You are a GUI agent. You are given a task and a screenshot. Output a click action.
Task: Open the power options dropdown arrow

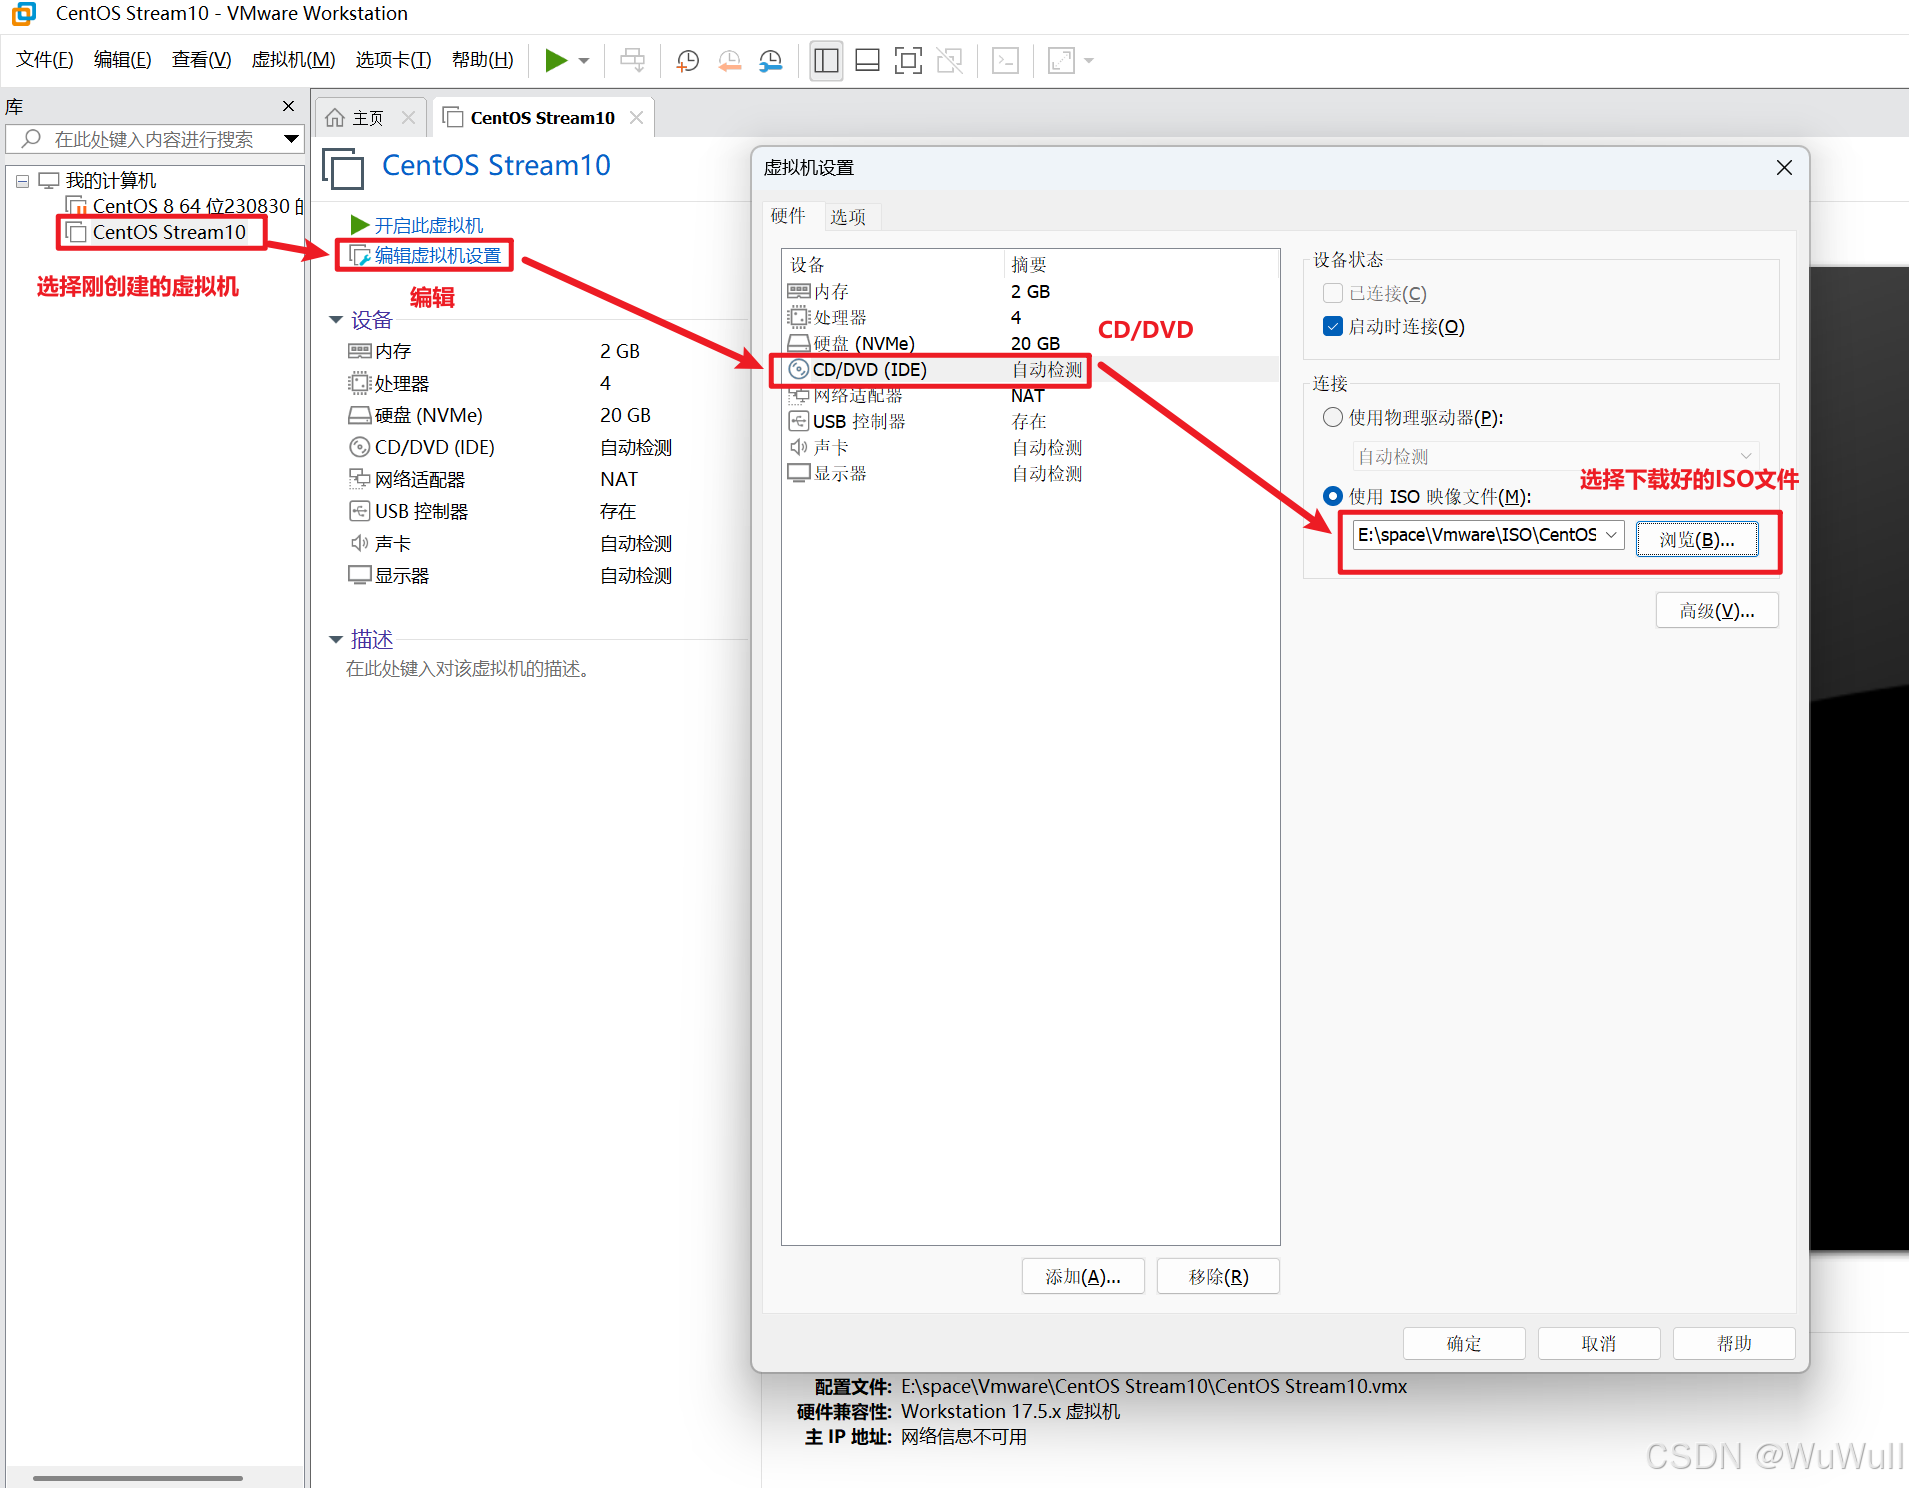584,61
